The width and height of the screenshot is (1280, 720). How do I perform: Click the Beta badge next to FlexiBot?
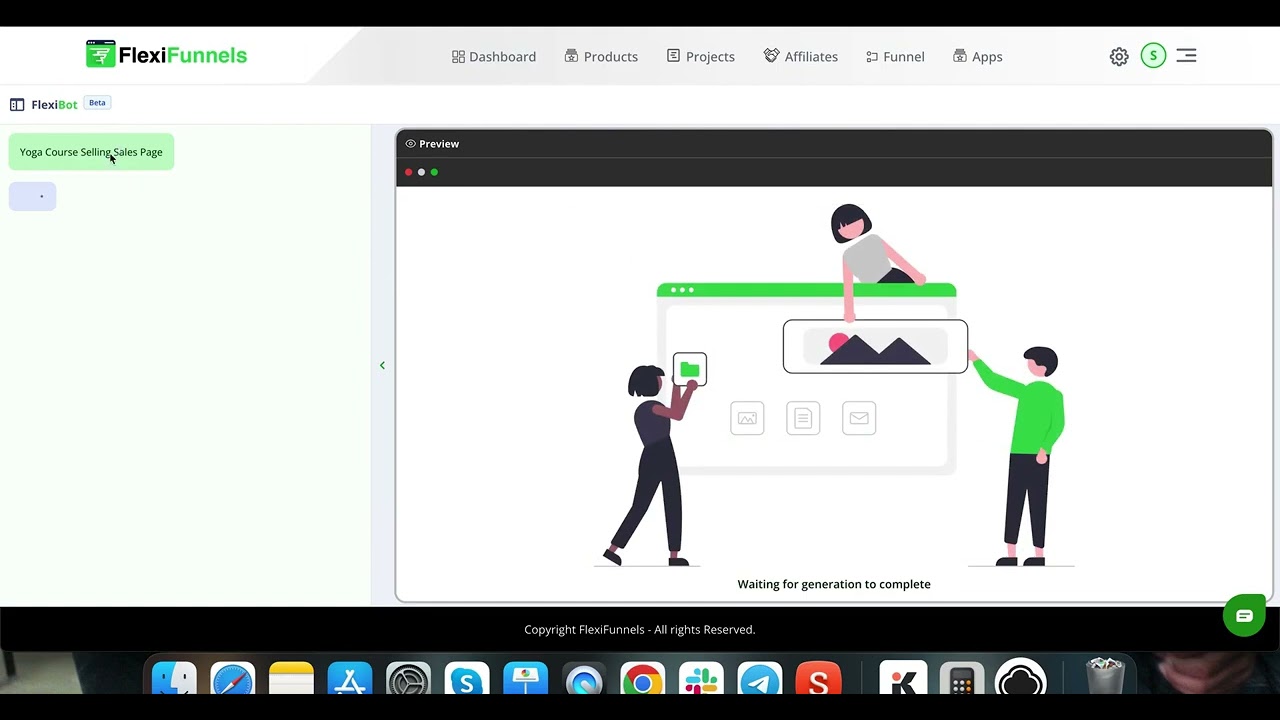pos(97,103)
